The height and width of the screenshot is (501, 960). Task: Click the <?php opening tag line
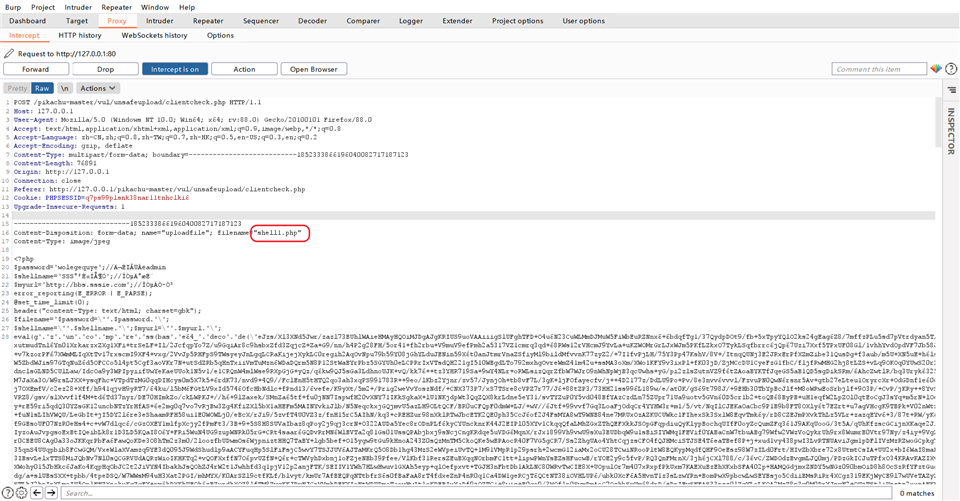point(24,259)
